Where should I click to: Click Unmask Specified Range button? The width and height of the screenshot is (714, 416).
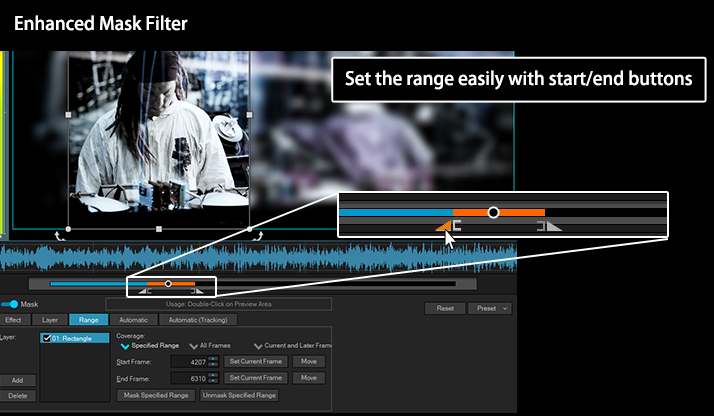[x=239, y=396]
